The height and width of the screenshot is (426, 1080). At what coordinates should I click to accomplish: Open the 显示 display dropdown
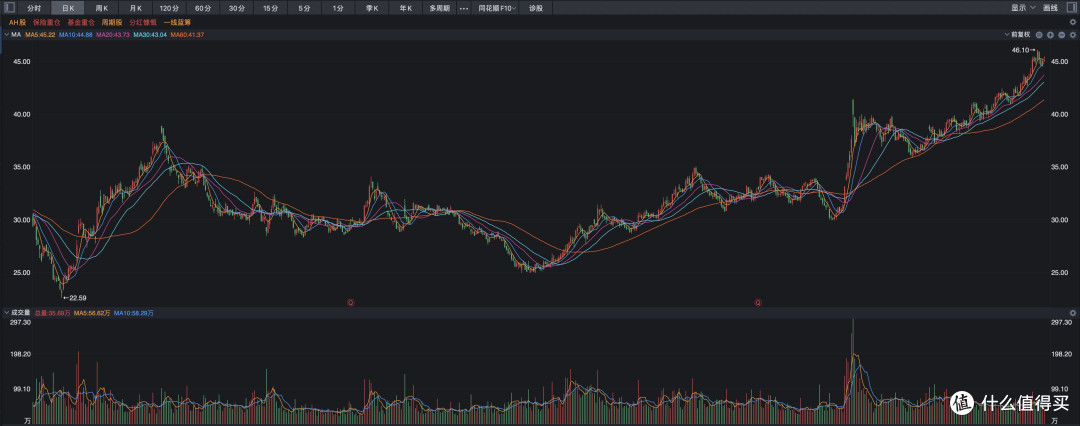[1023, 8]
